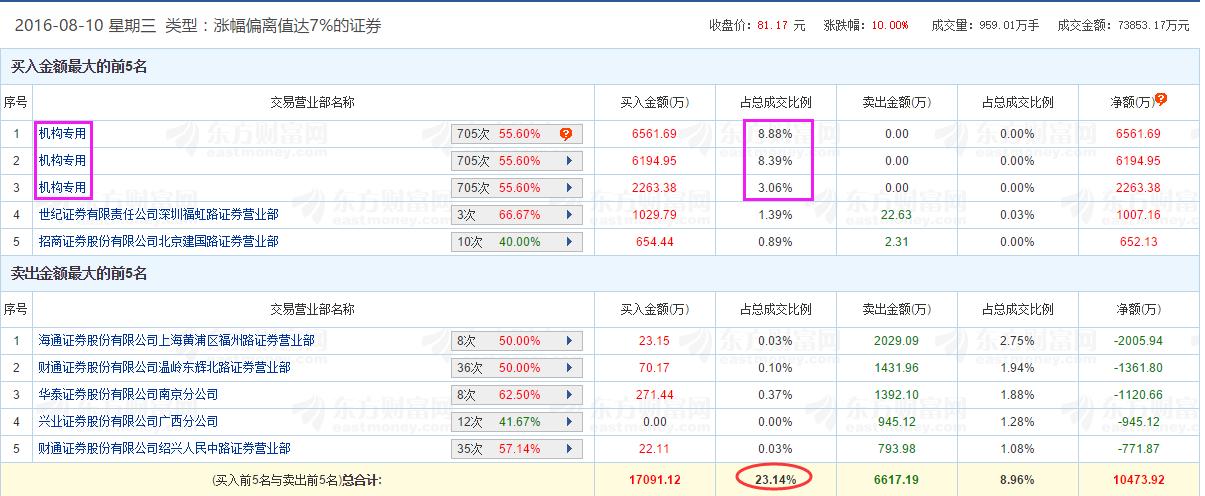Click the sell amount cell 1392.10
The image size is (1205, 496).
tap(896, 394)
